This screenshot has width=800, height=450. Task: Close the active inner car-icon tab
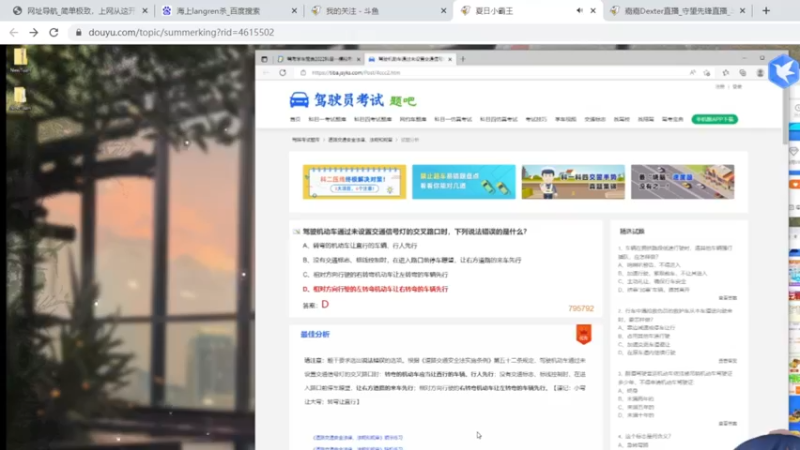click(x=450, y=59)
